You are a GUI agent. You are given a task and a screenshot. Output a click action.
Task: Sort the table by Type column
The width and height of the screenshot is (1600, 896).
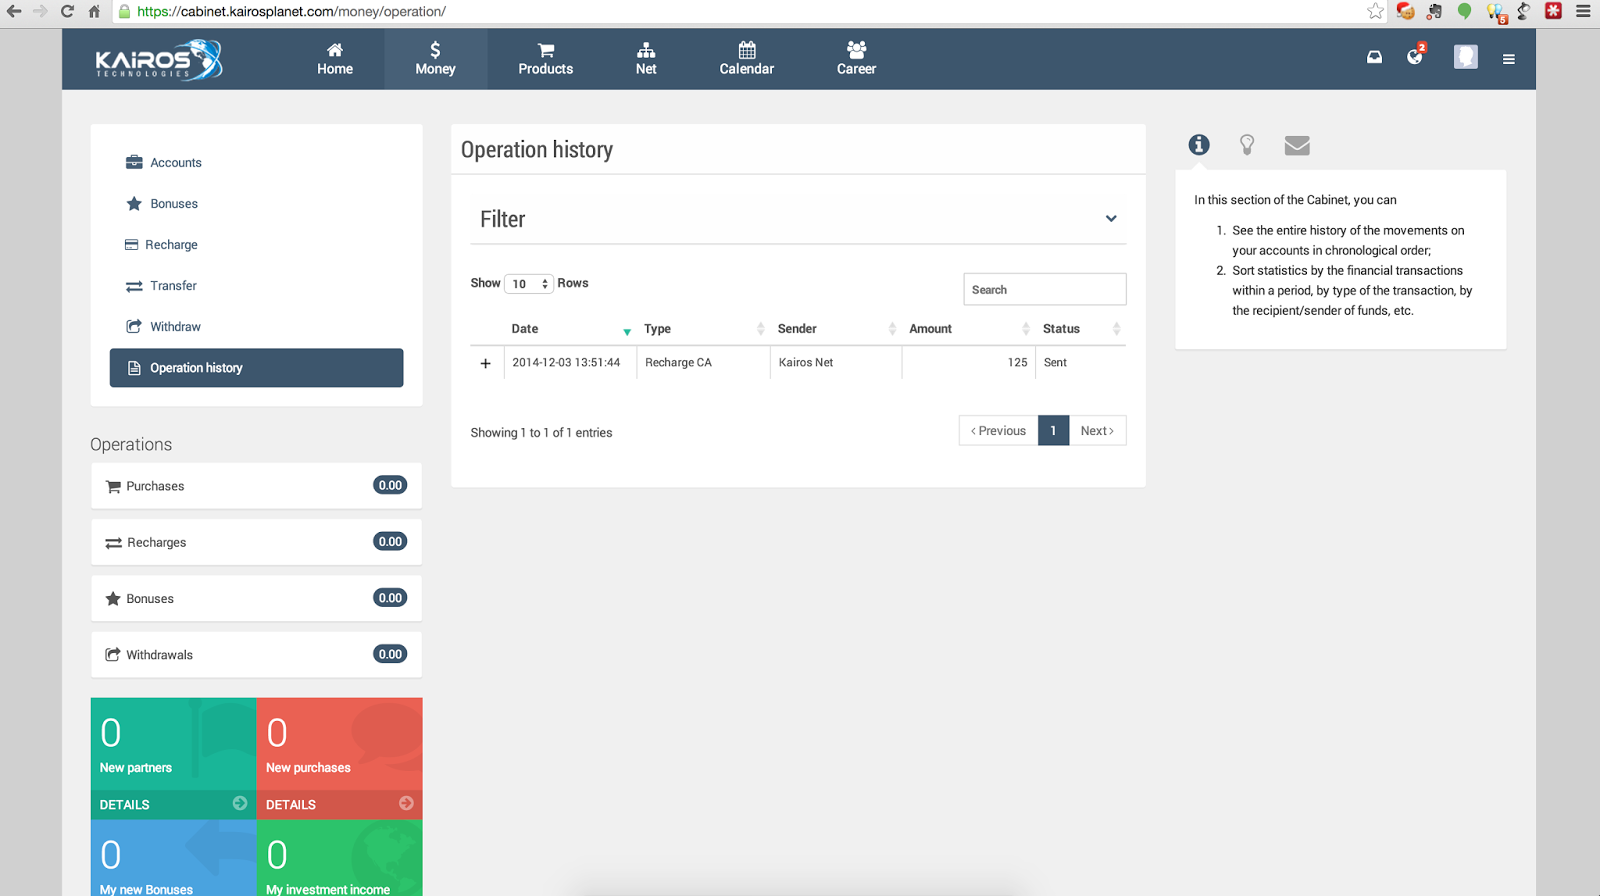tap(703, 329)
